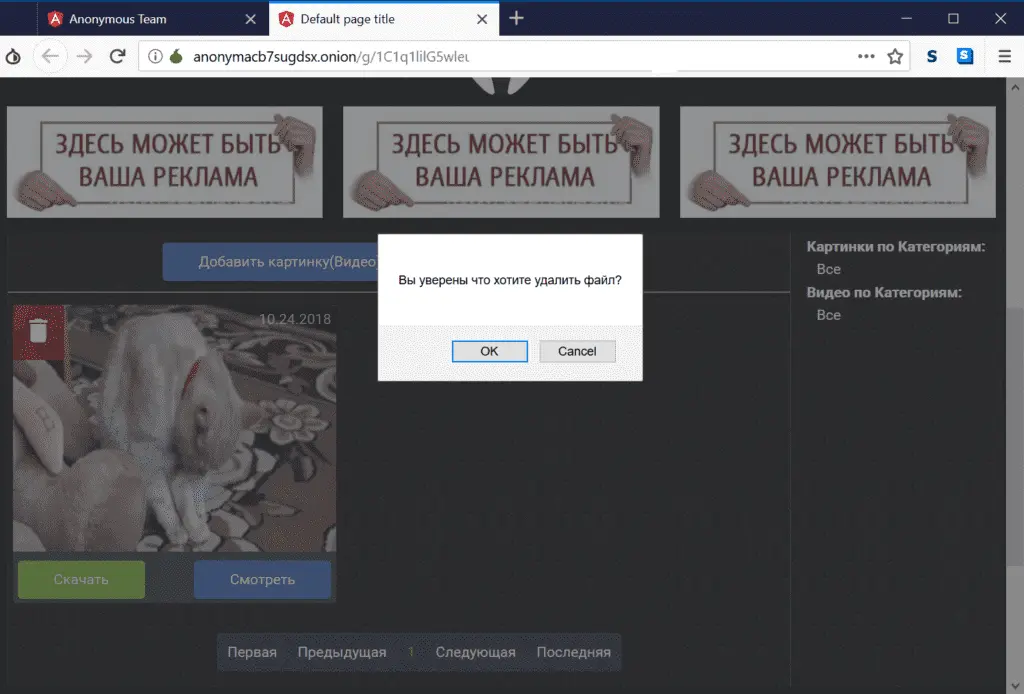Screen dimensions: 1024x694
Task: Click the back navigation arrow
Action: [x=50, y=57]
